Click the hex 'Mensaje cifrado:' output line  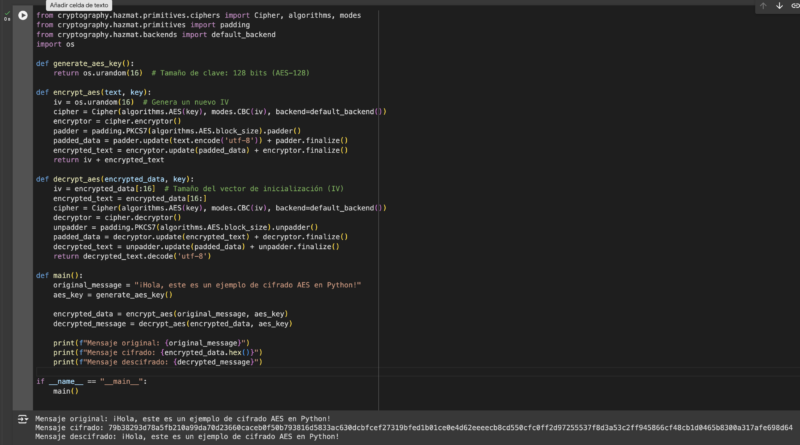click(x=414, y=428)
